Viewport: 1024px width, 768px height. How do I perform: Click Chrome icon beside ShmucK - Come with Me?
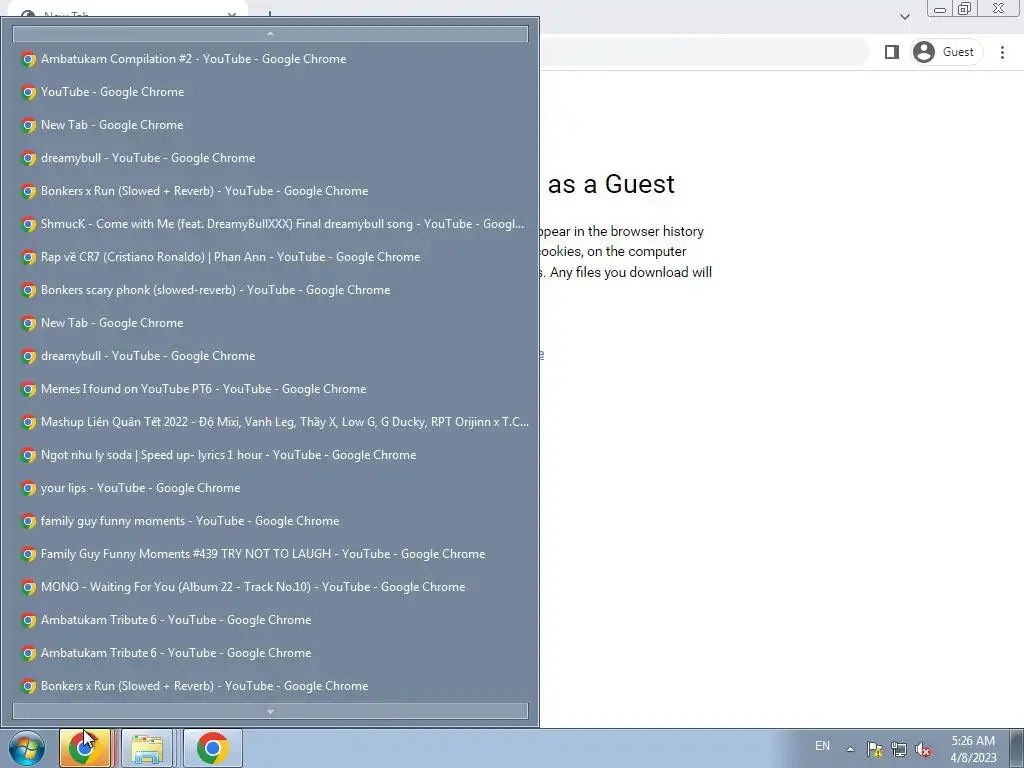point(28,225)
